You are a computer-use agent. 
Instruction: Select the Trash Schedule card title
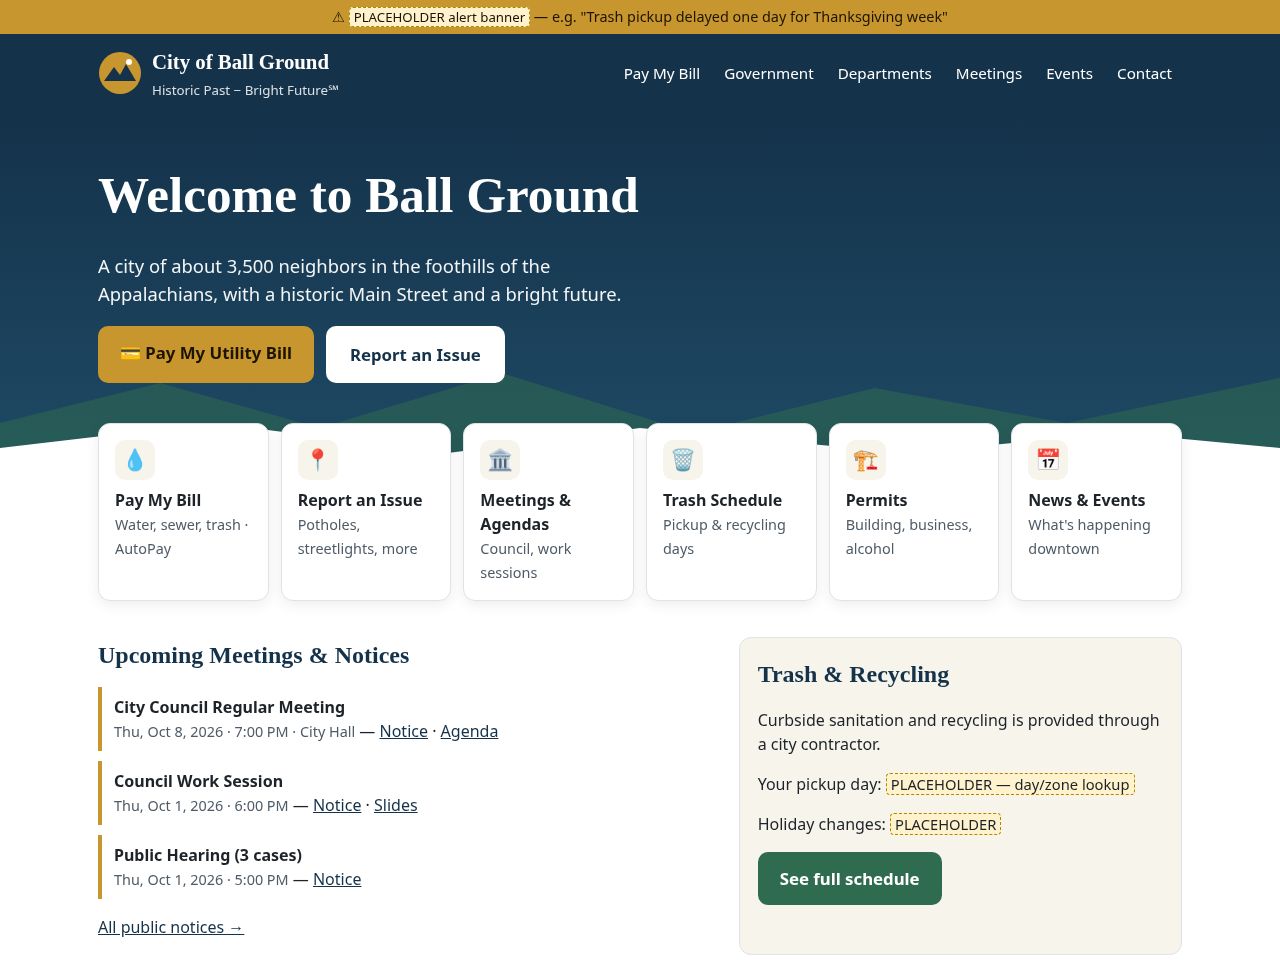[722, 500]
